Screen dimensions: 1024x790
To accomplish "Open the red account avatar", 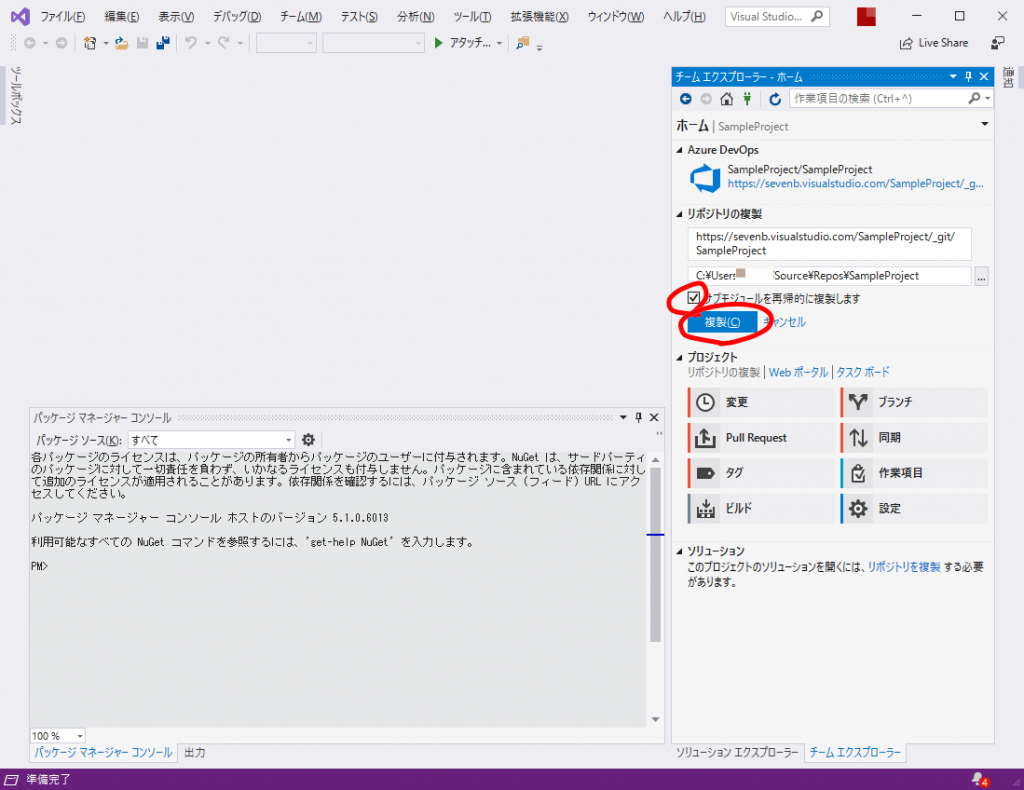I will [866, 16].
